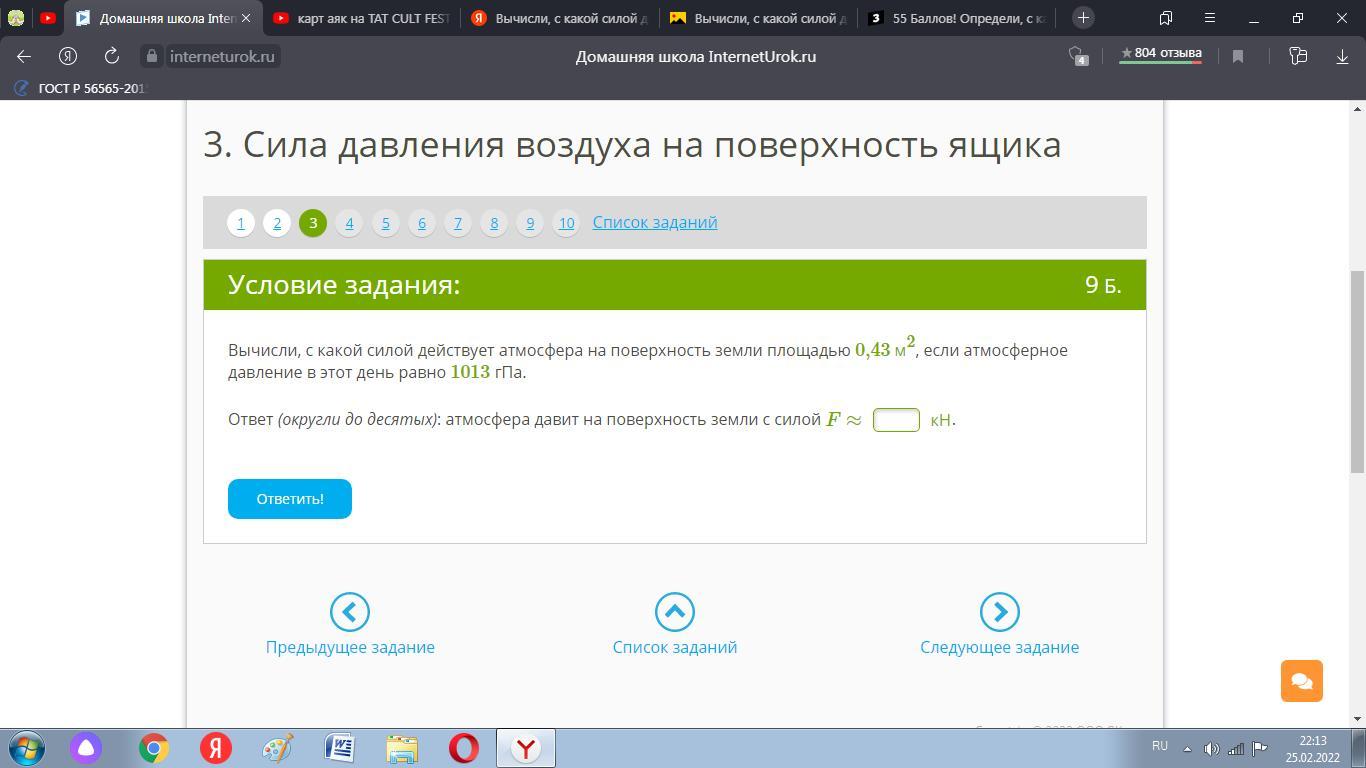The height and width of the screenshot is (768, 1366).
Task: Click the protection icon with badge 4
Action: tap(1077, 57)
